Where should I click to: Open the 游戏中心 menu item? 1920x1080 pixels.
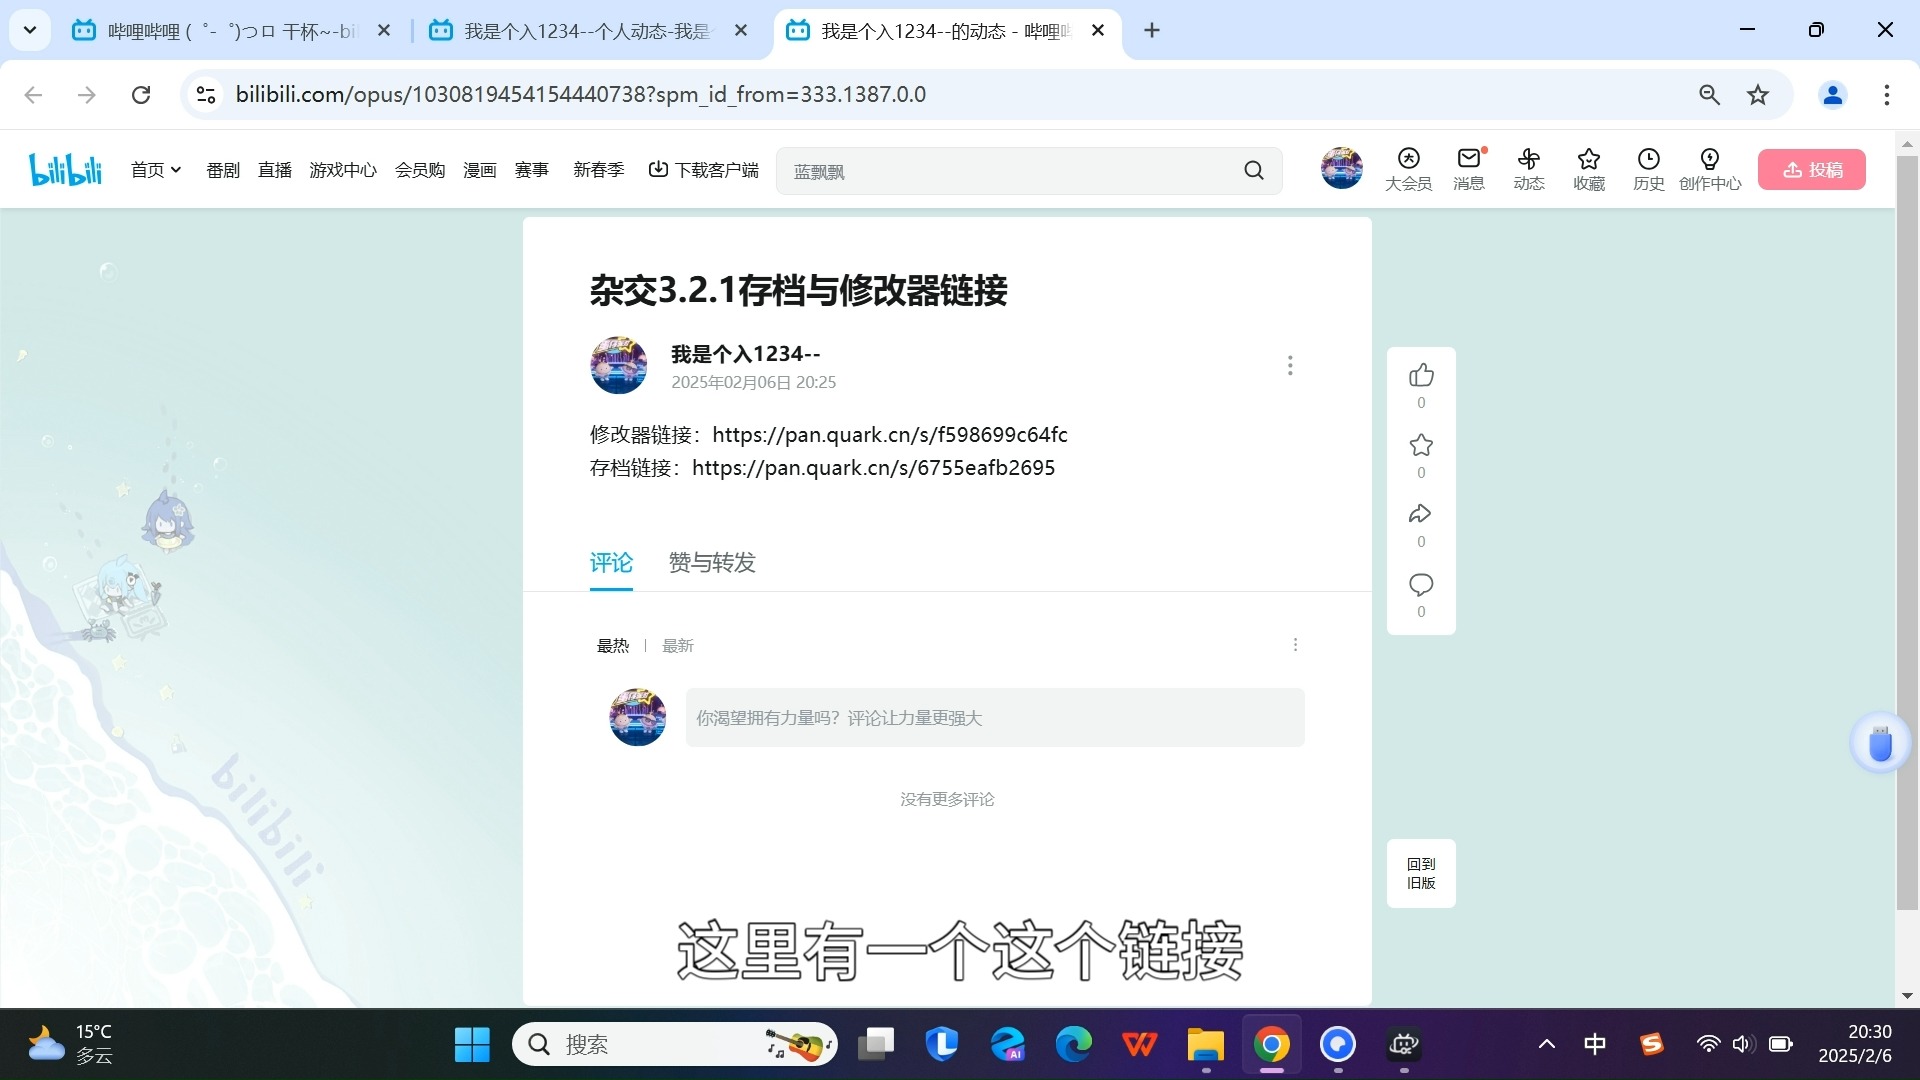coord(343,169)
